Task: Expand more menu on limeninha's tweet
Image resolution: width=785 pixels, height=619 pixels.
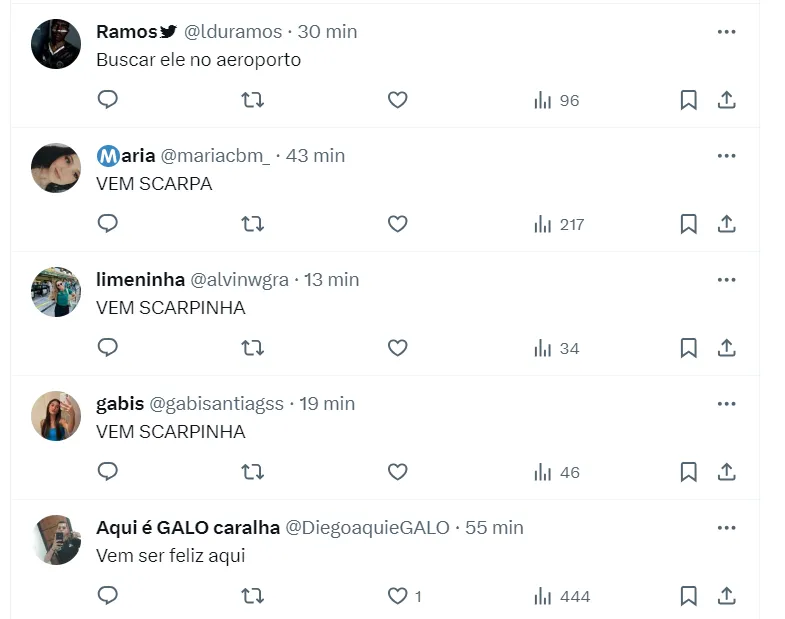Action: coord(726,280)
